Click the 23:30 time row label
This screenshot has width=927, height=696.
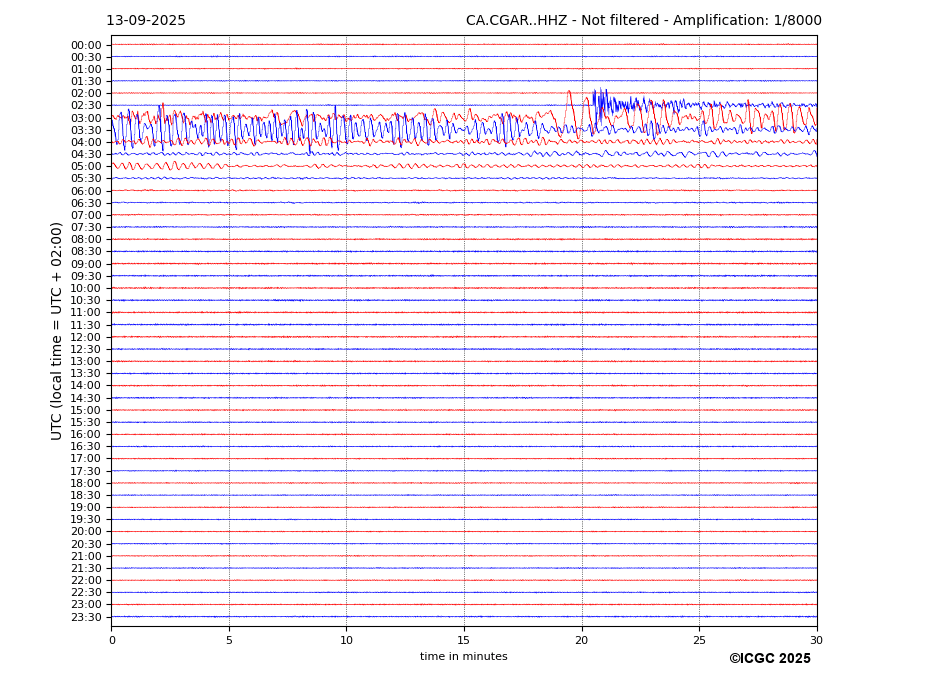coord(86,618)
